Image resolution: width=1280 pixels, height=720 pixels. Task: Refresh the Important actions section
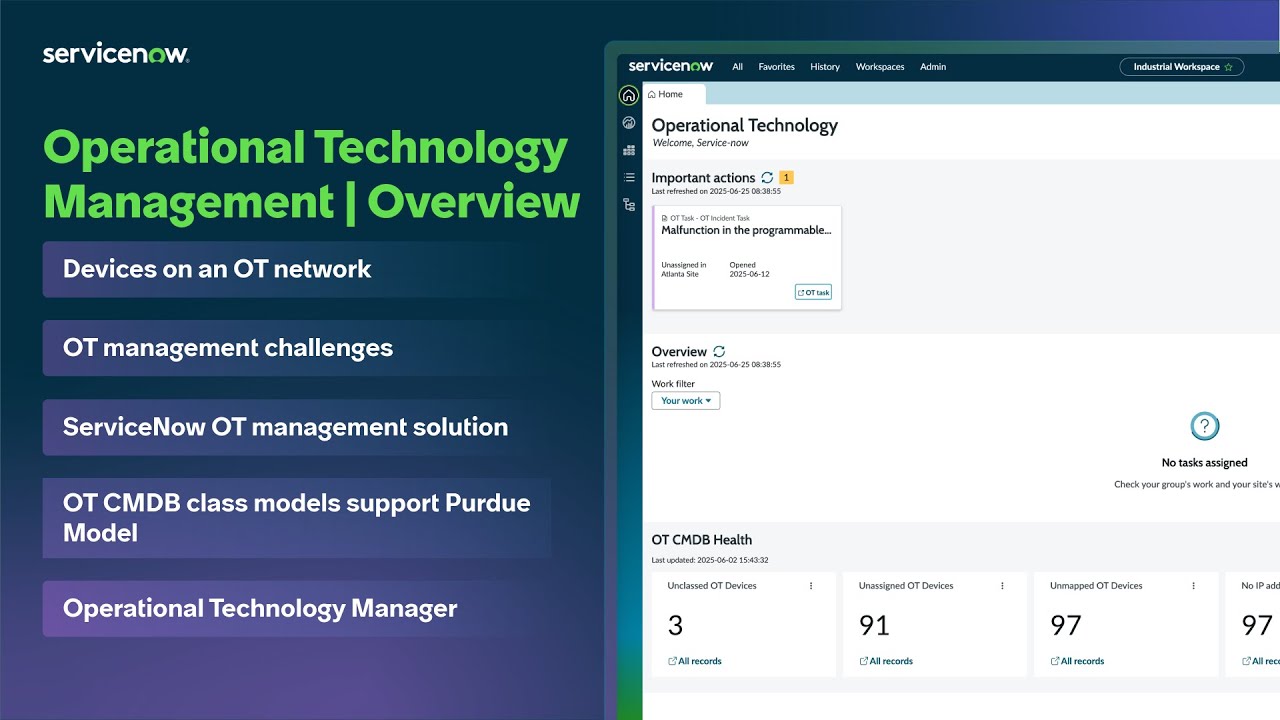[767, 177]
